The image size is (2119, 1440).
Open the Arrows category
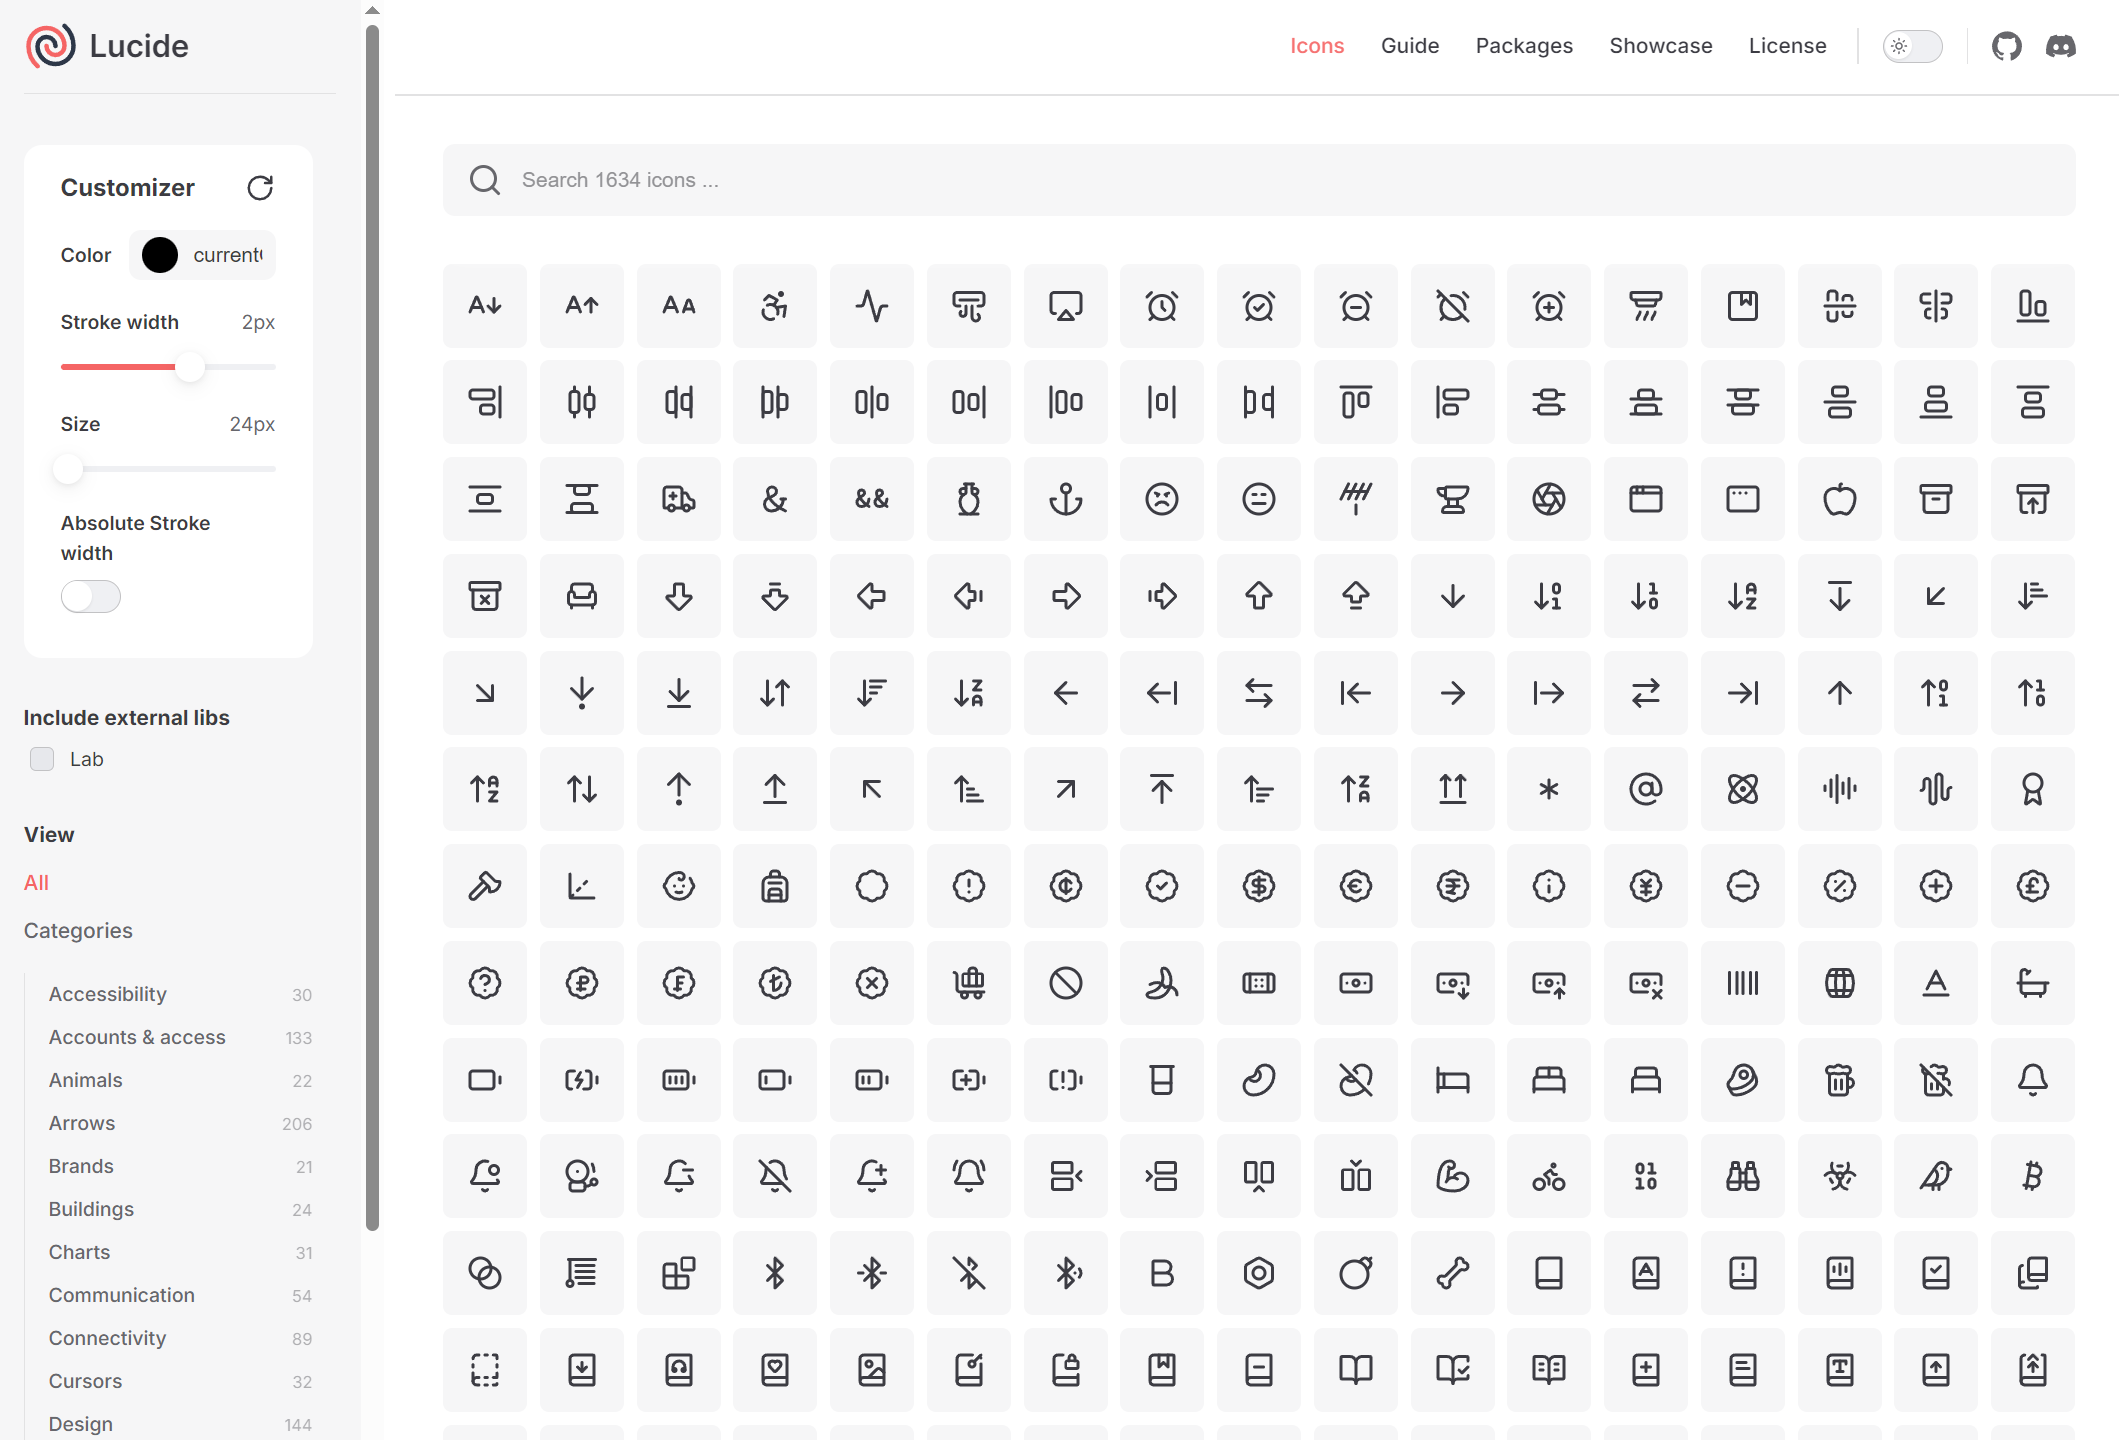point(82,1123)
